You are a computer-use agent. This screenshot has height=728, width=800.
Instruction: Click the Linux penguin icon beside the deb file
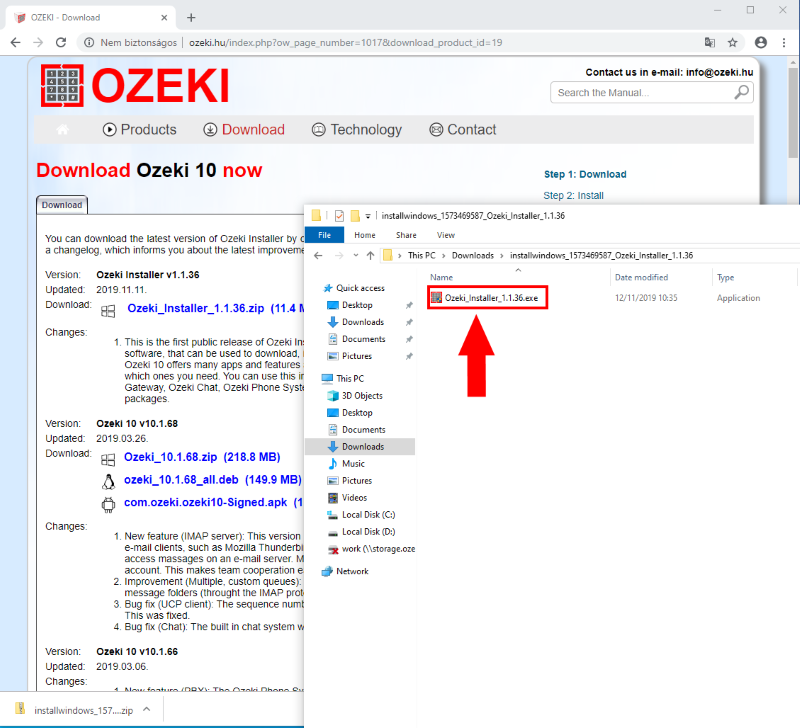(108, 482)
